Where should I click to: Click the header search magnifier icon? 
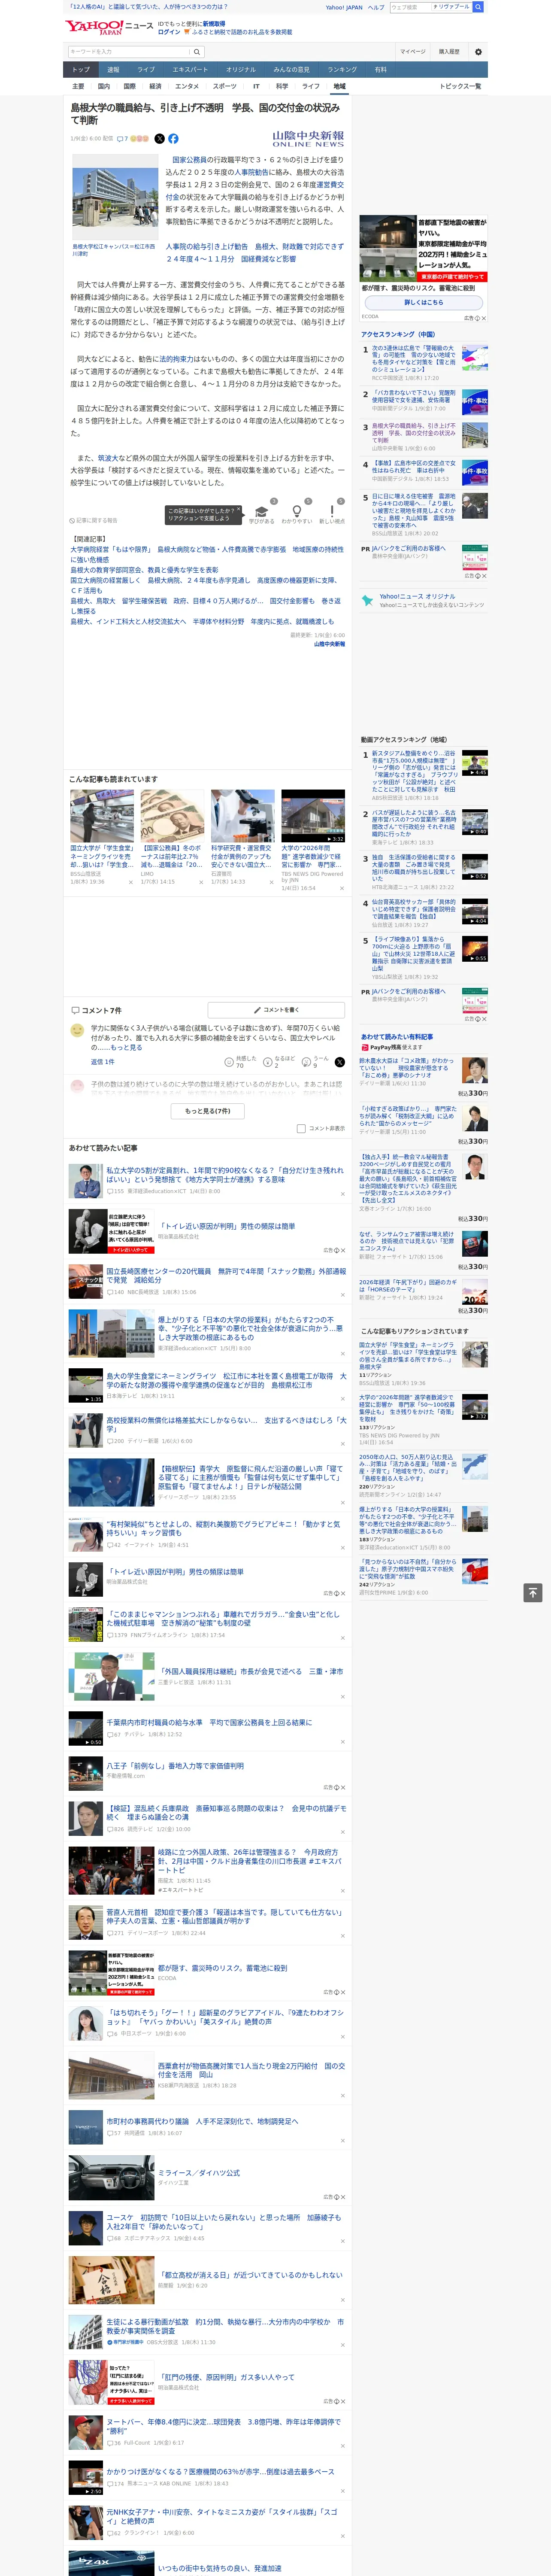(478, 7)
